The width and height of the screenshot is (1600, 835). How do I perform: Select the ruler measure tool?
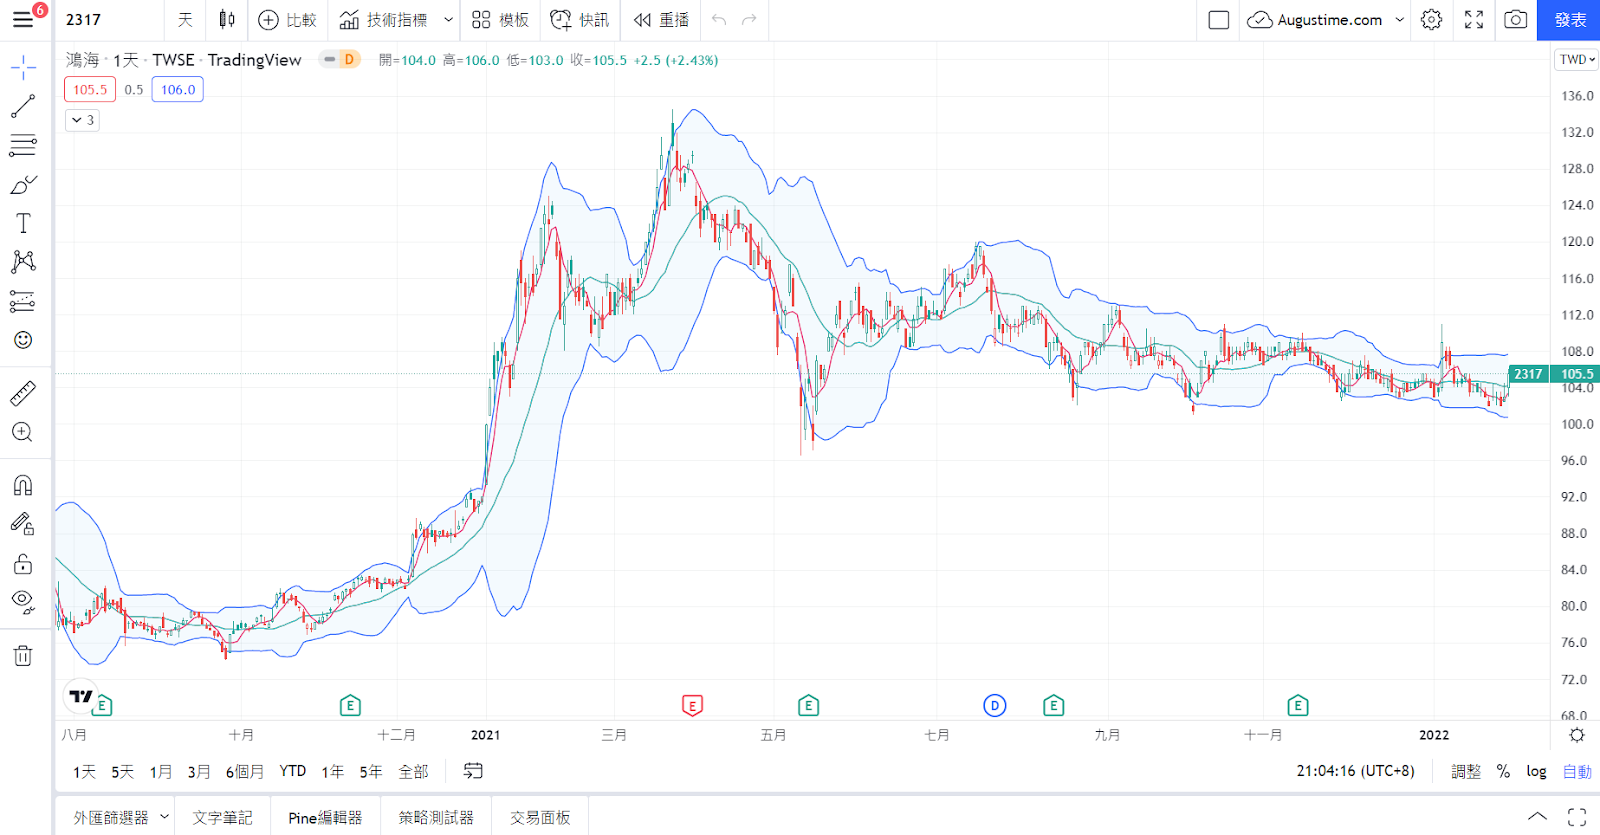click(23, 393)
